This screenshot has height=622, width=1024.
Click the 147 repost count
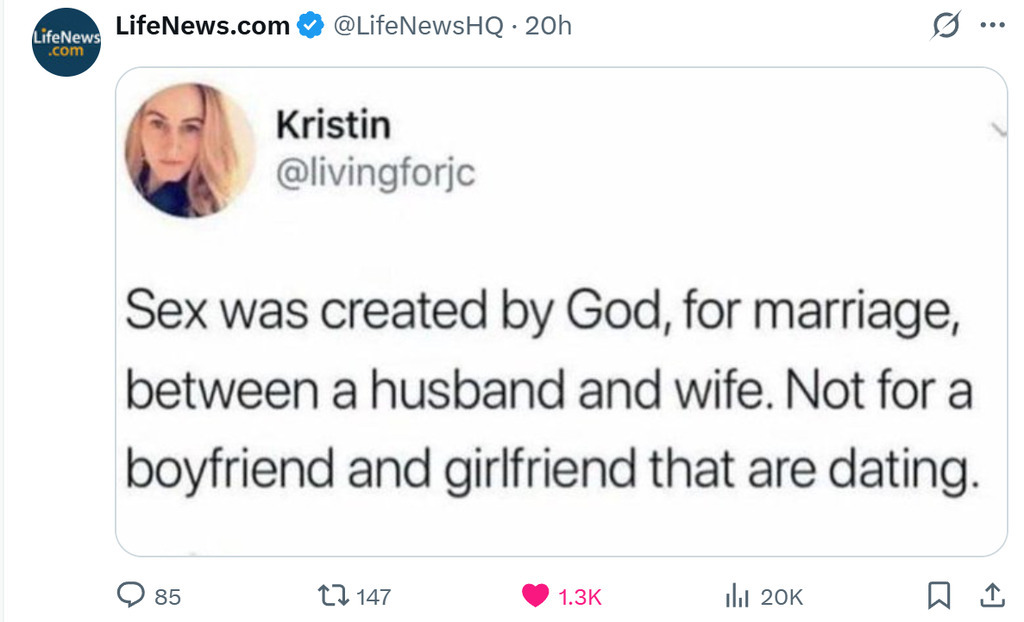pyautogui.click(x=373, y=597)
